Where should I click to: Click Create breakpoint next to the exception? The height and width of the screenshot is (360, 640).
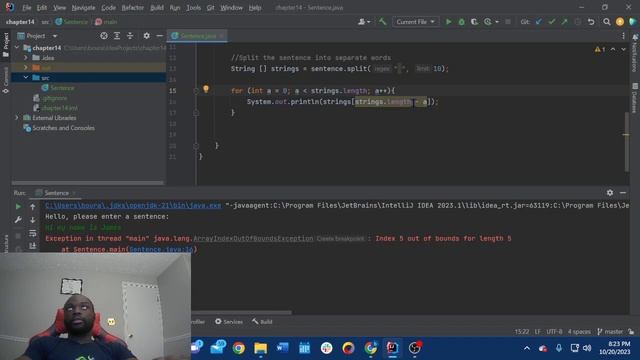point(340,239)
